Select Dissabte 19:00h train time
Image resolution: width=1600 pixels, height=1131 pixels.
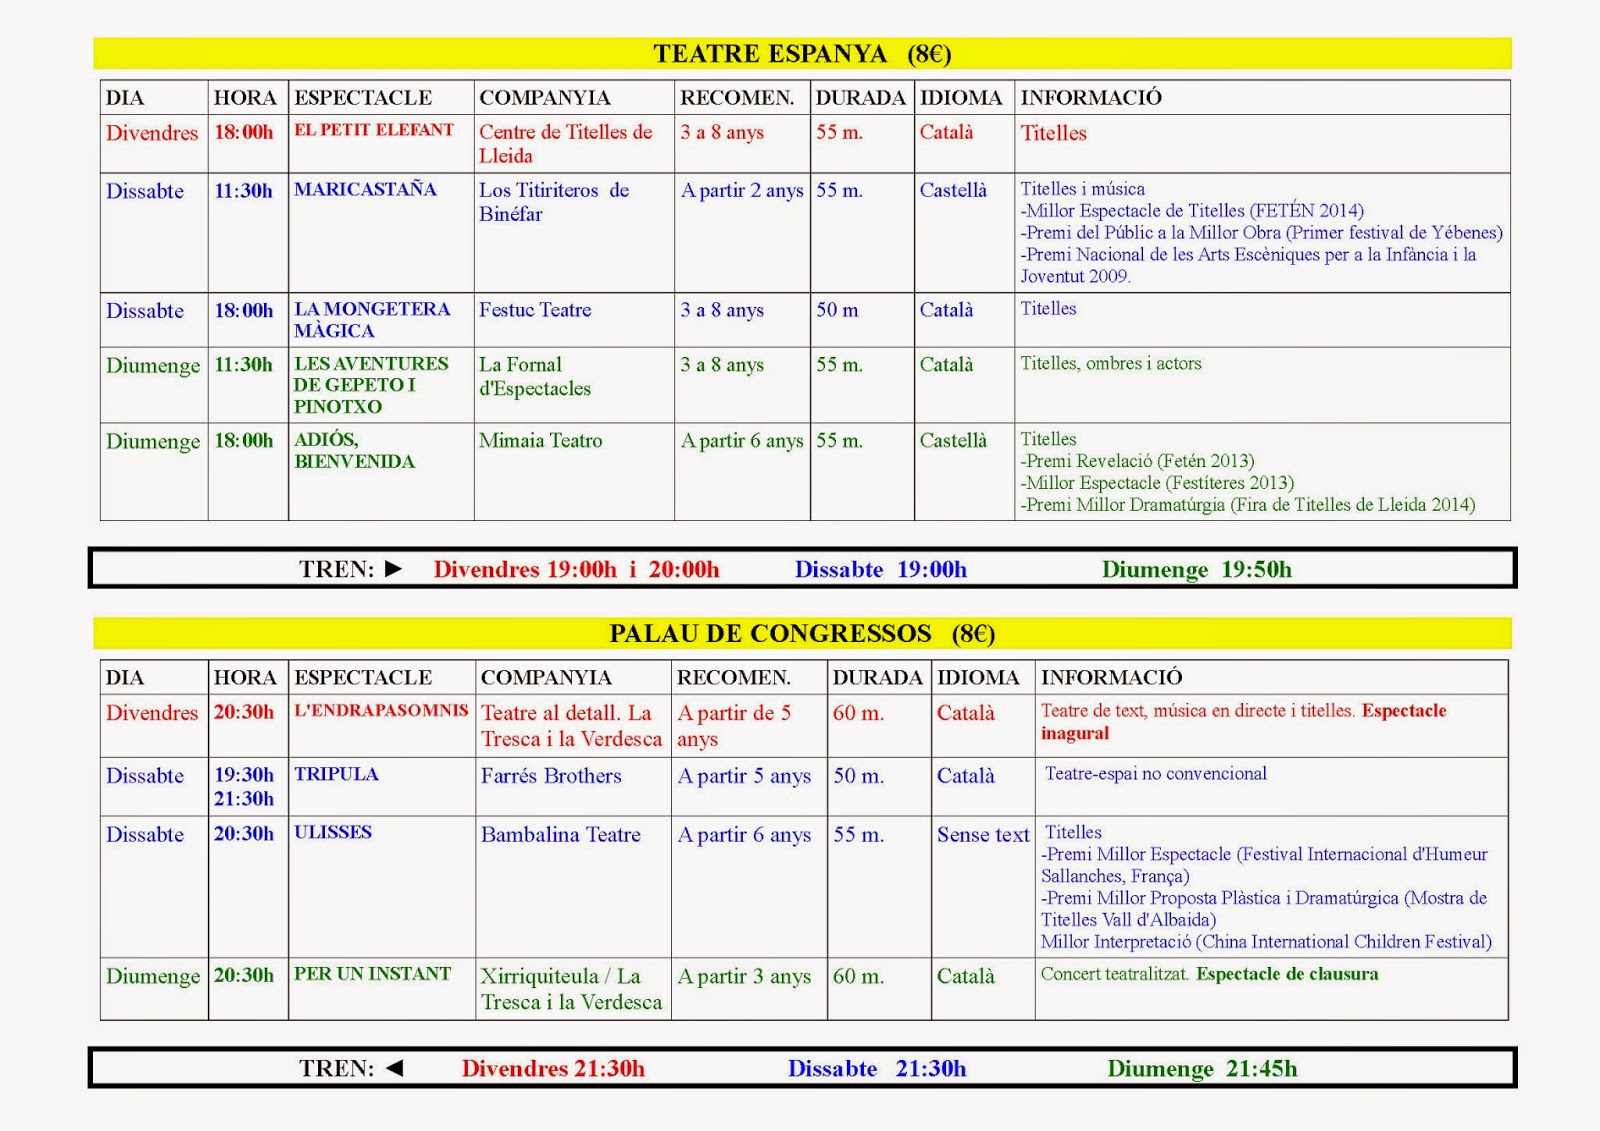(881, 569)
